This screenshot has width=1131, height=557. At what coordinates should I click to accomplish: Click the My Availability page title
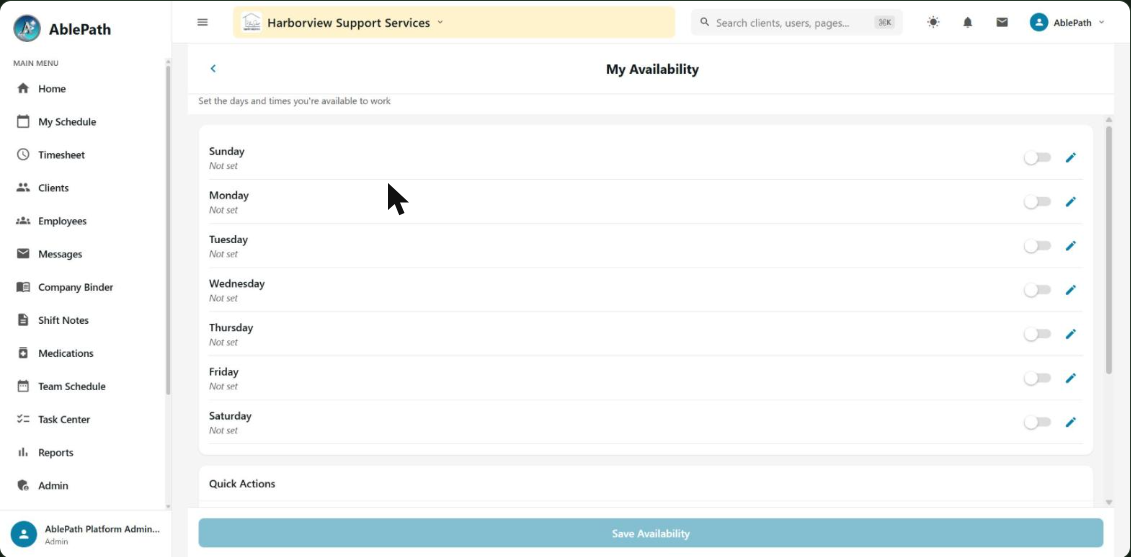(x=652, y=69)
